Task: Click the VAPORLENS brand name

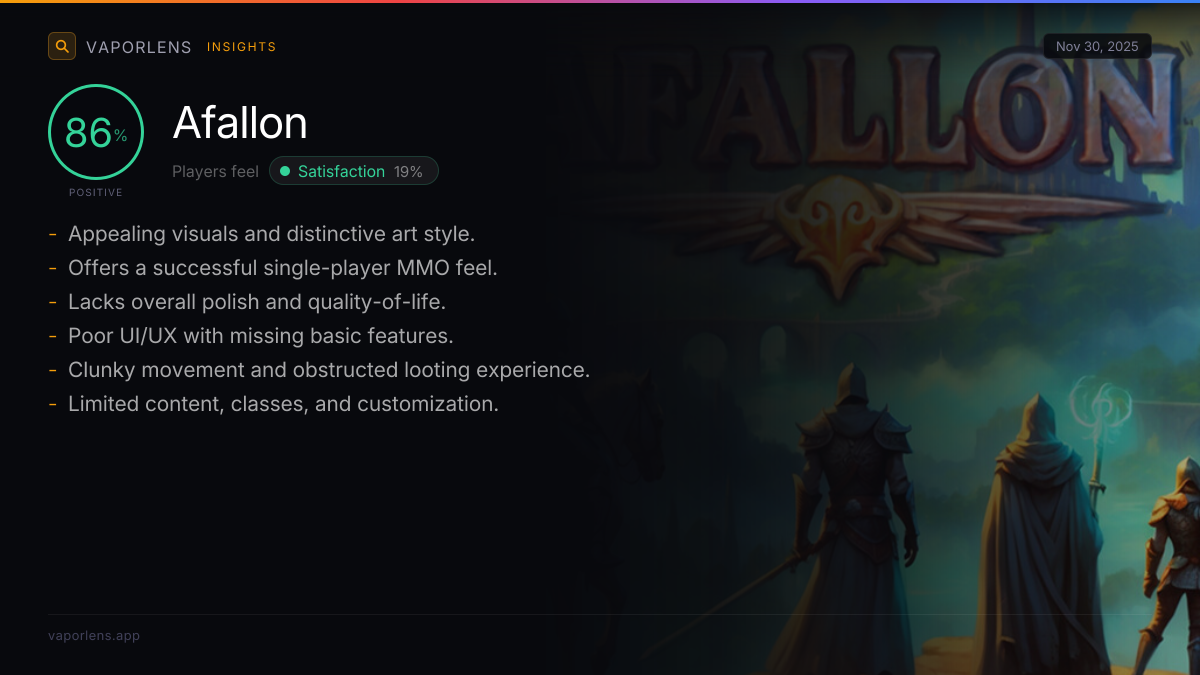Action: click(x=139, y=47)
